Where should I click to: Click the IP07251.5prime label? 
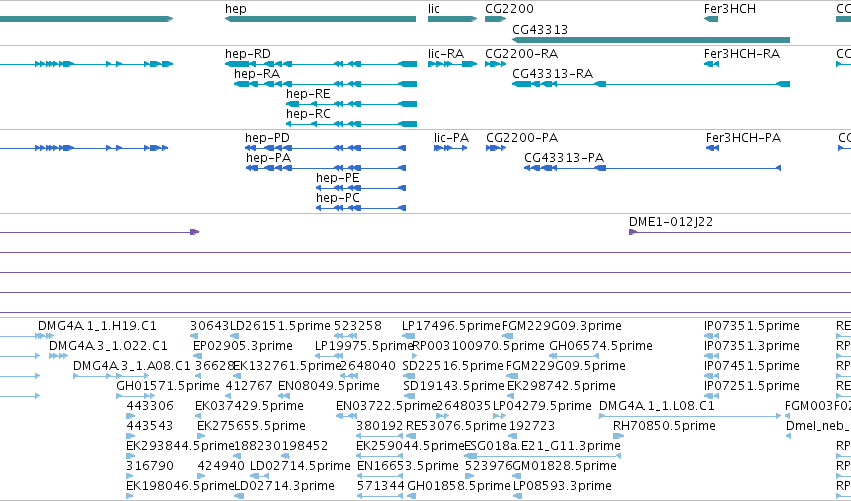752,386
